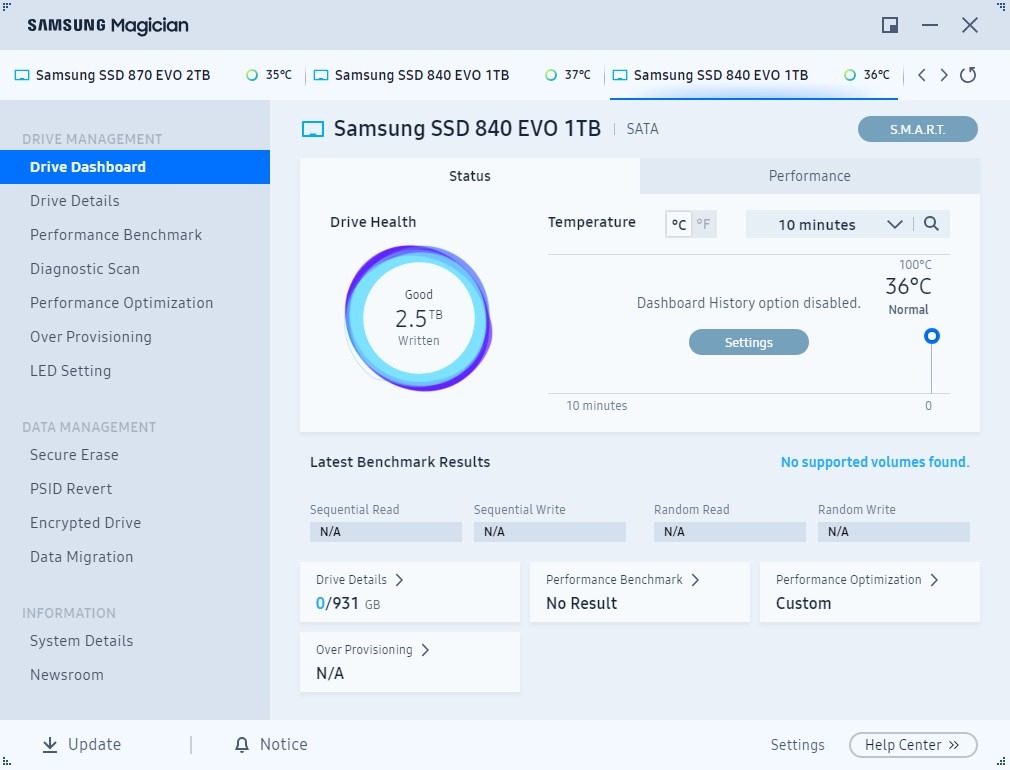Click the S.M.A.R.T. button

(x=917, y=130)
